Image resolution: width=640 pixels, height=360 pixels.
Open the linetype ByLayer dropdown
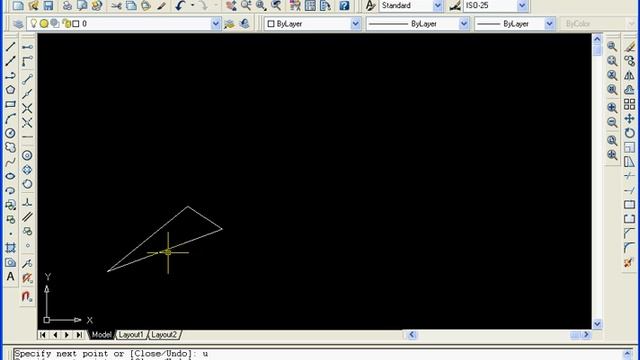click(464, 24)
